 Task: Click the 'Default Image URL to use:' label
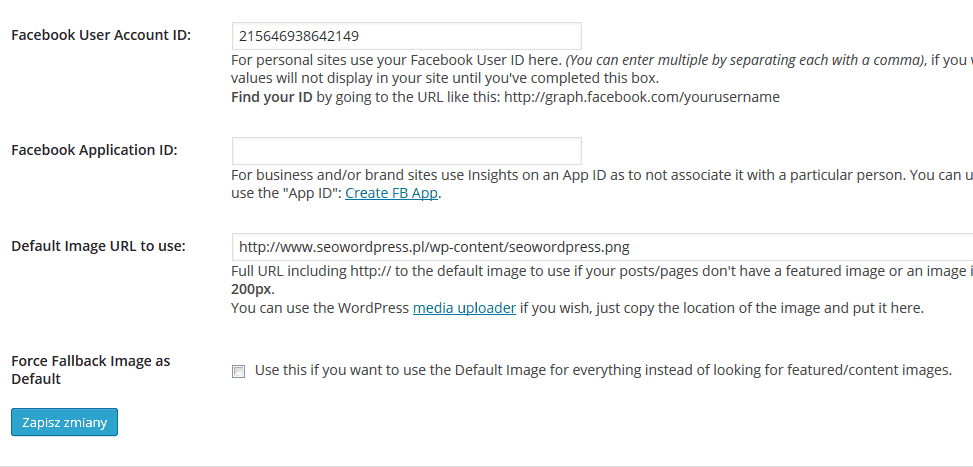pos(98,246)
